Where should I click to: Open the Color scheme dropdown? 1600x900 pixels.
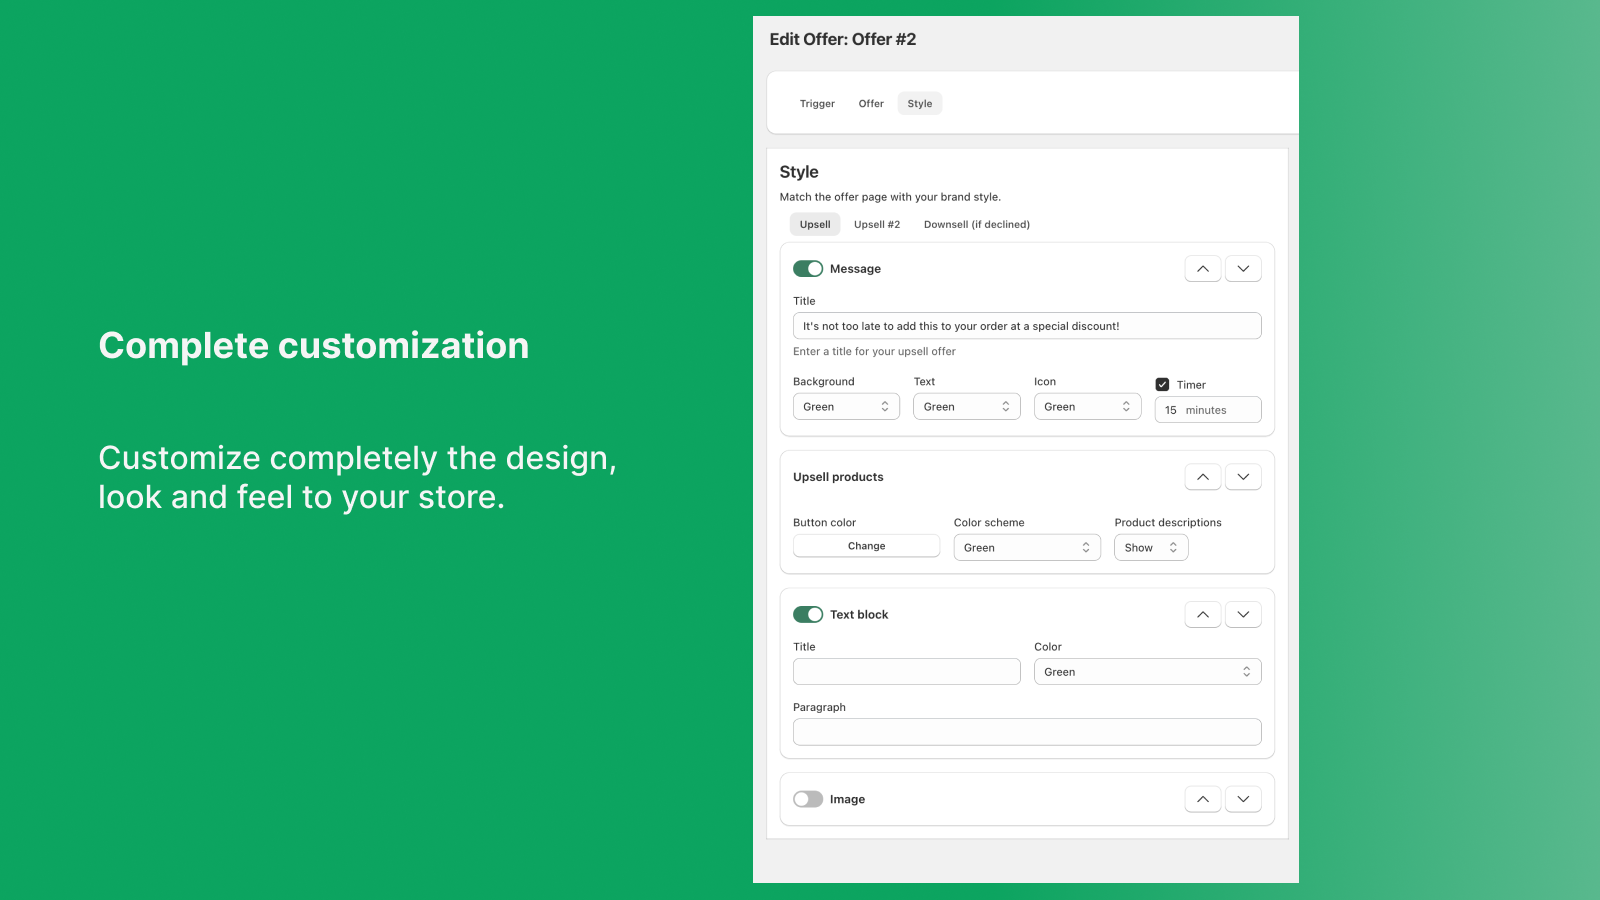click(1026, 548)
